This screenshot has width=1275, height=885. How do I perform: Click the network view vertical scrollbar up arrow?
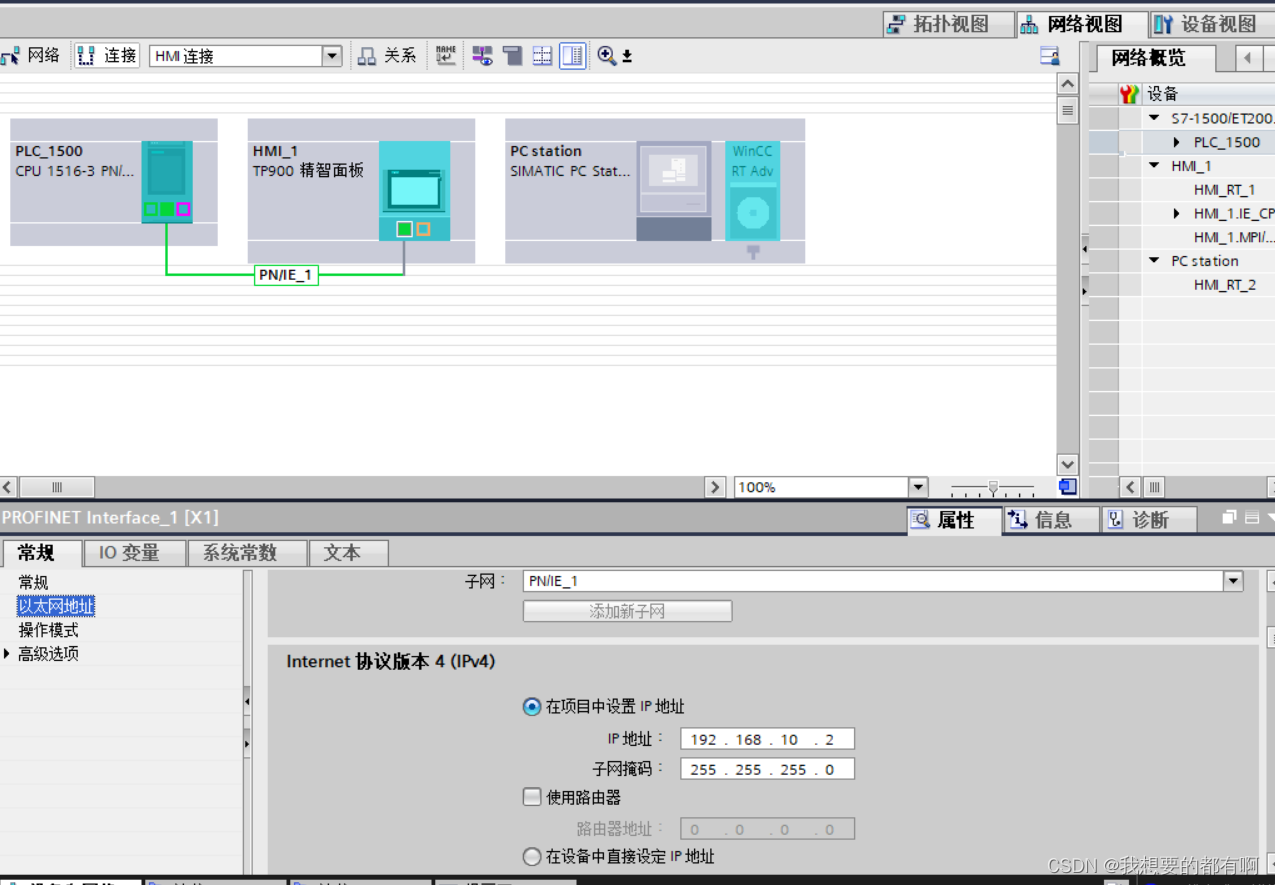point(1067,84)
